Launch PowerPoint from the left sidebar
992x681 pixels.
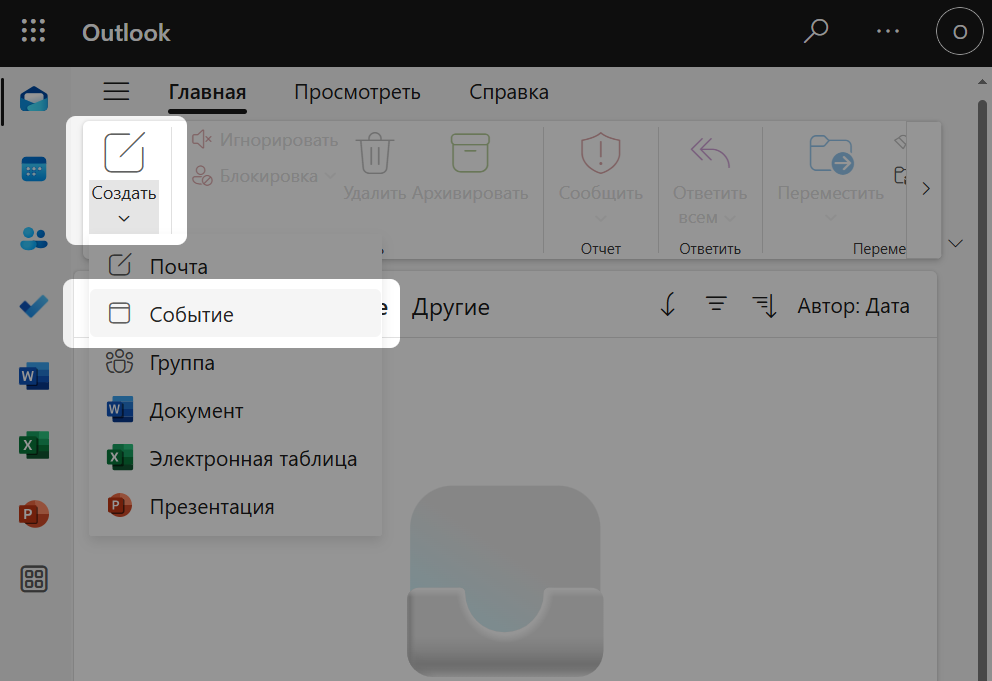[x=34, y=514]
